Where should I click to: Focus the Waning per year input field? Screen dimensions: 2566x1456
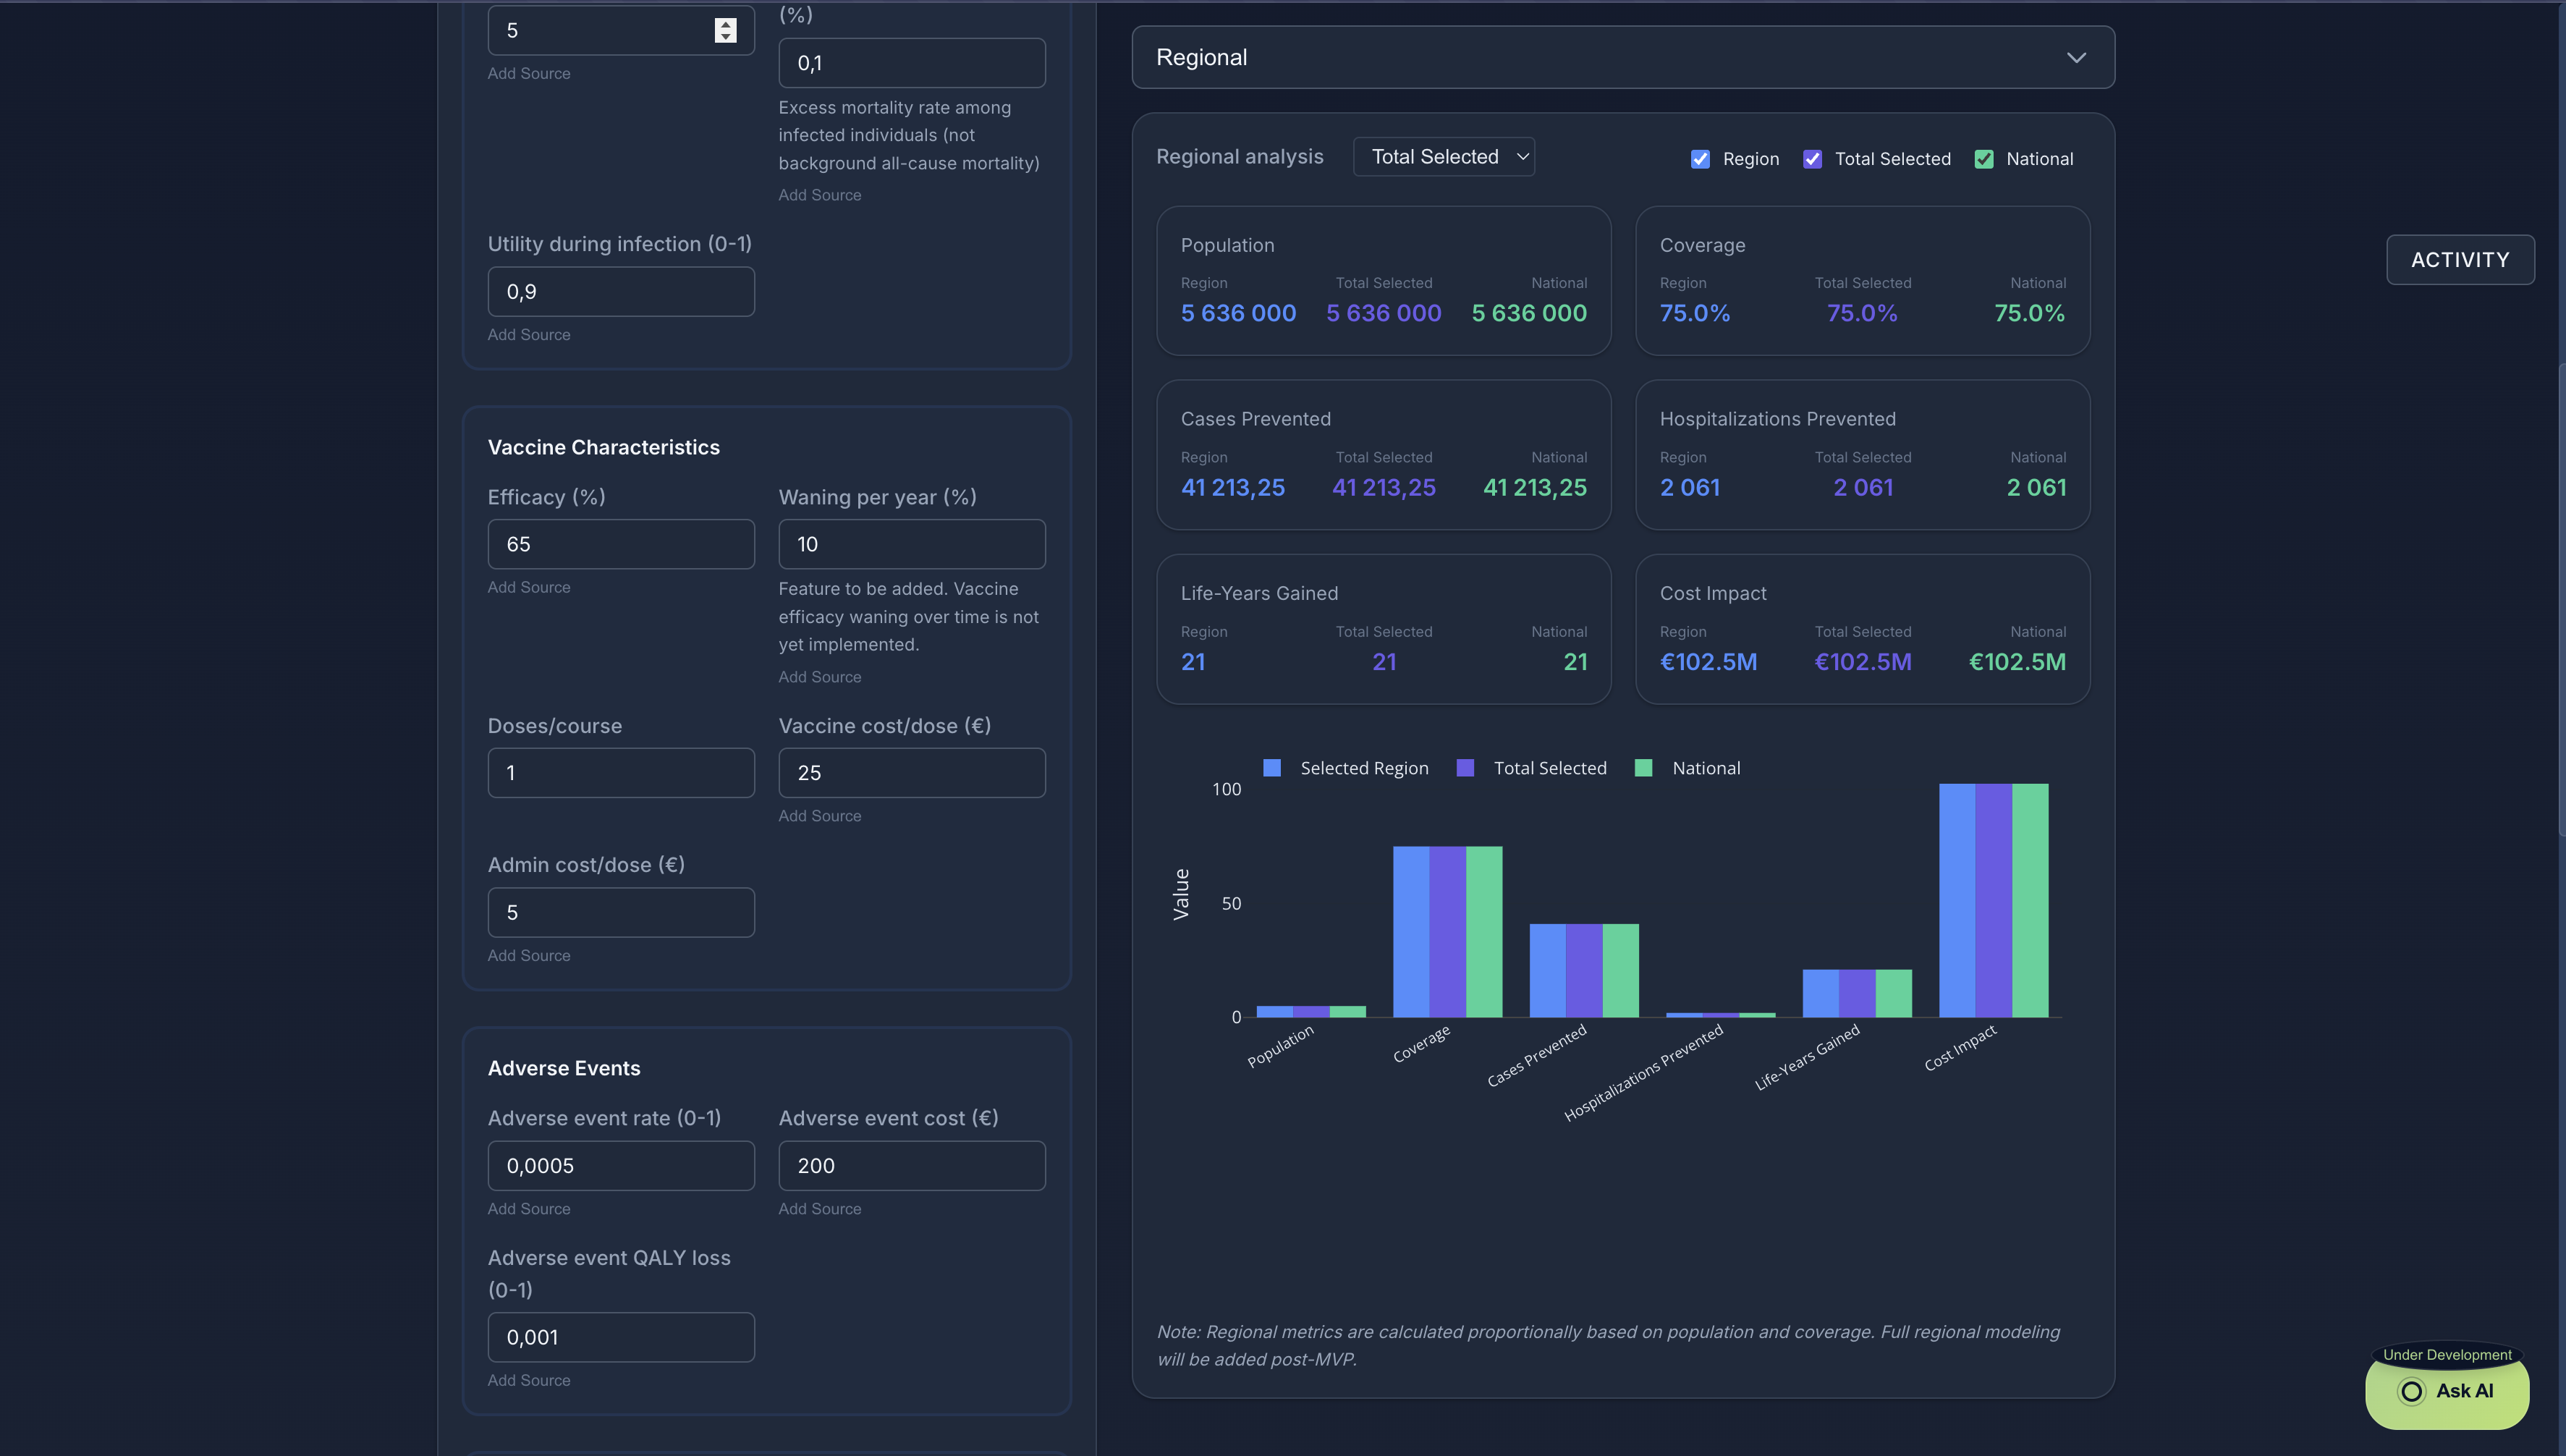click(912, 544)
